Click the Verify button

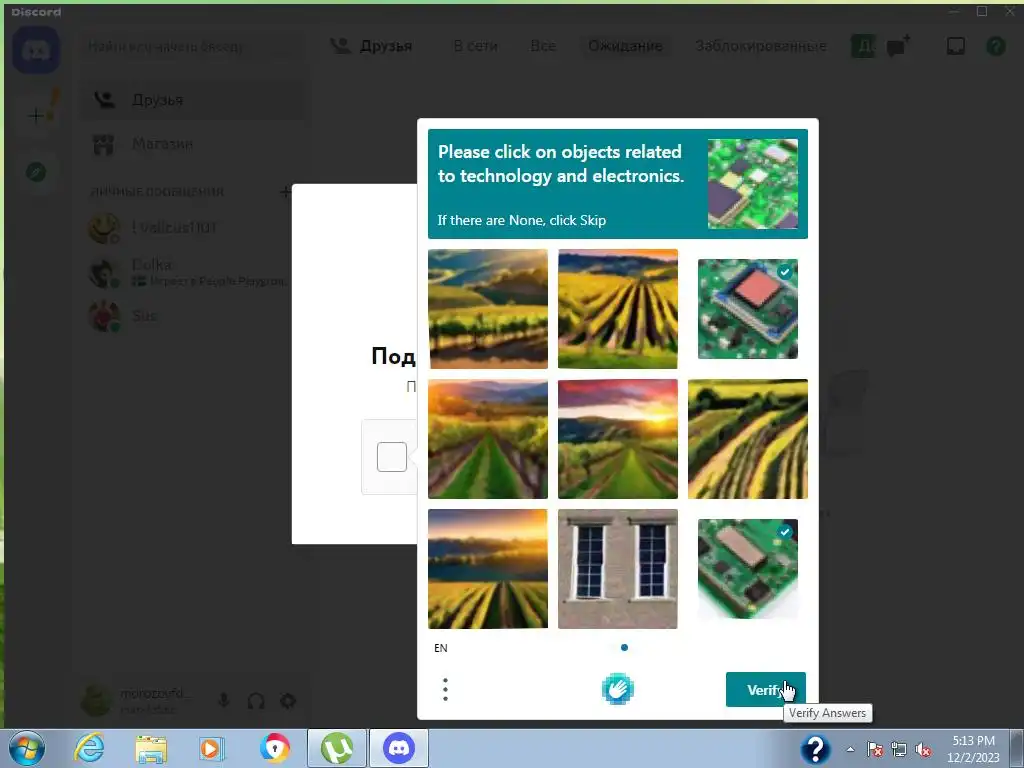pos(765,690)
